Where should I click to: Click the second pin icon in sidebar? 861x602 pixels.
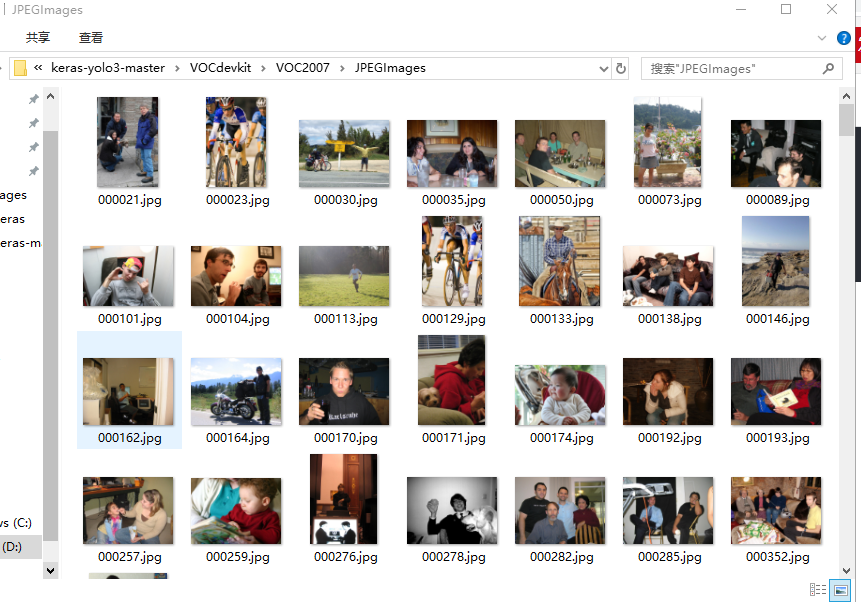(33, 123)
